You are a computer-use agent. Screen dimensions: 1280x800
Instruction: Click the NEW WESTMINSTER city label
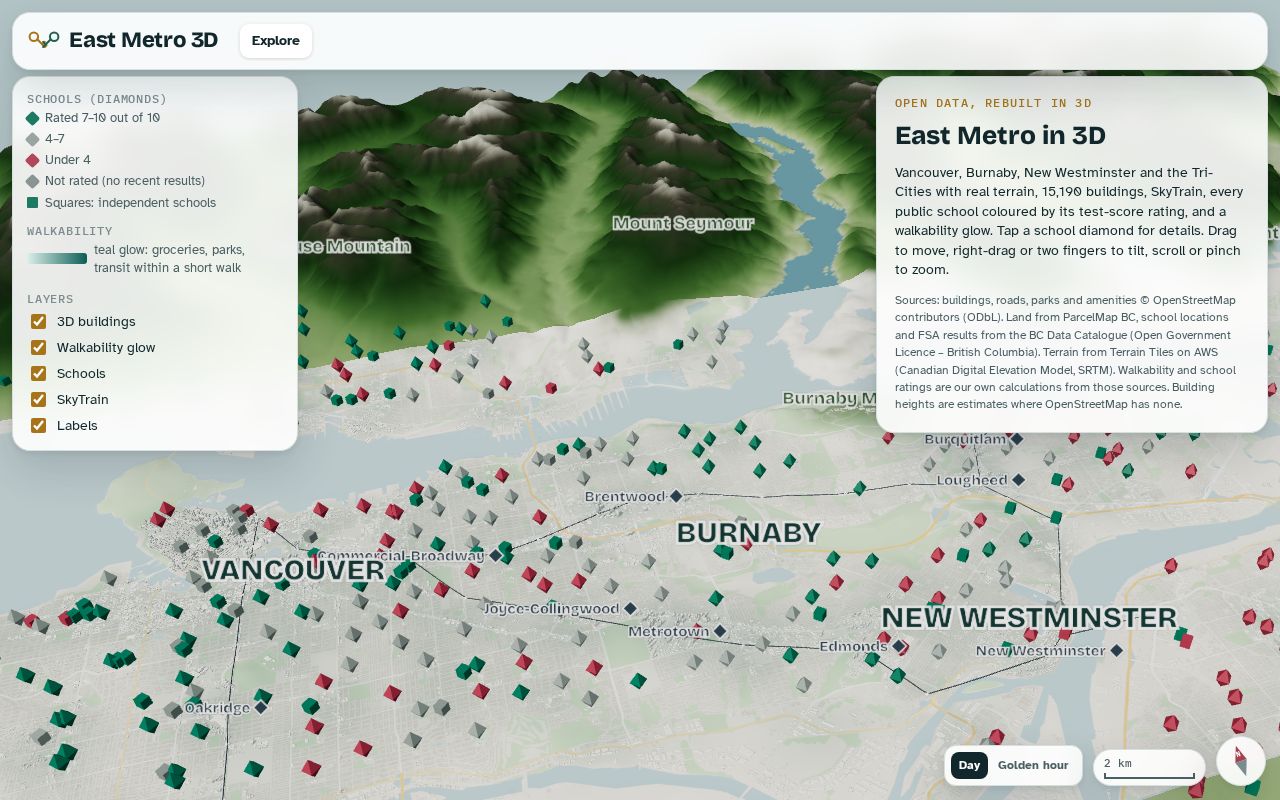1029,618
